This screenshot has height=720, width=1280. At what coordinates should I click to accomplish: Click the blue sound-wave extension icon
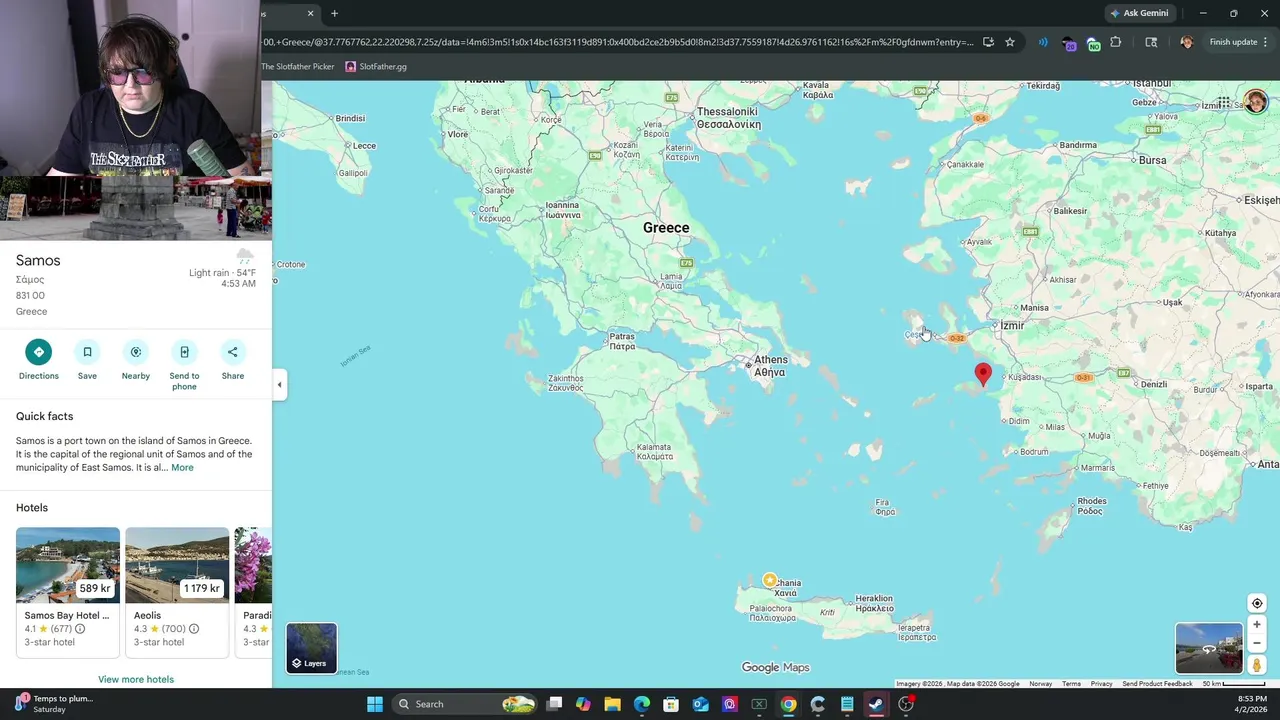[x=1043, y=42]
